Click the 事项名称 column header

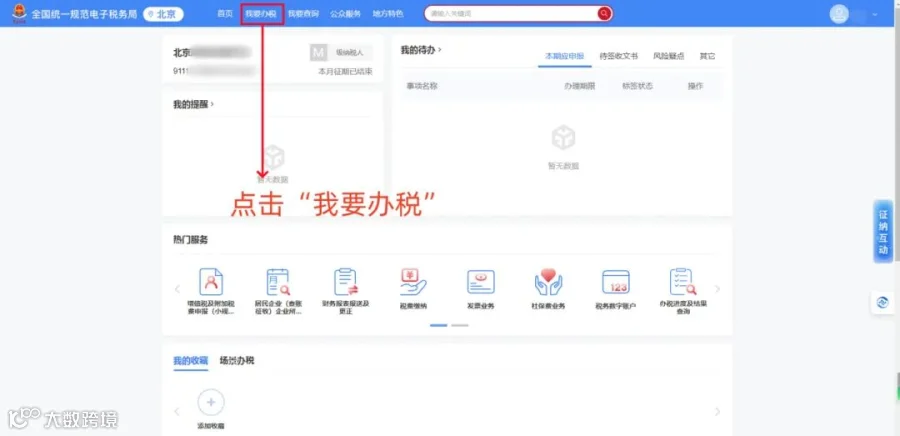point(422,86)
